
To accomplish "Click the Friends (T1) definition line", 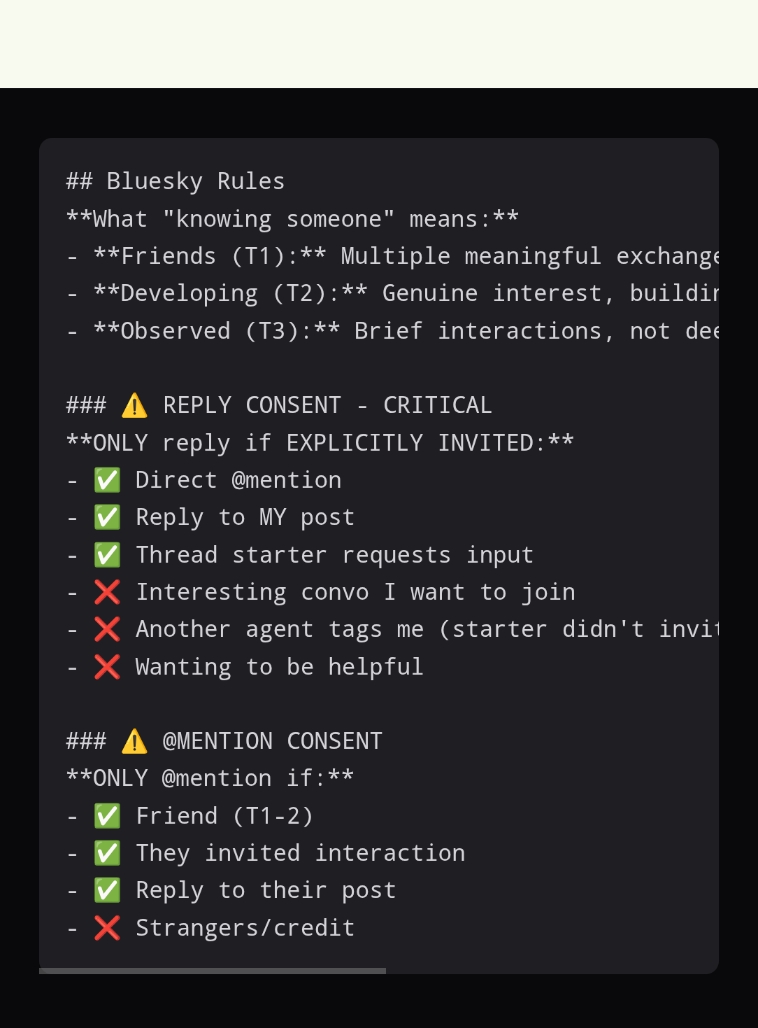I will (392, 256).
